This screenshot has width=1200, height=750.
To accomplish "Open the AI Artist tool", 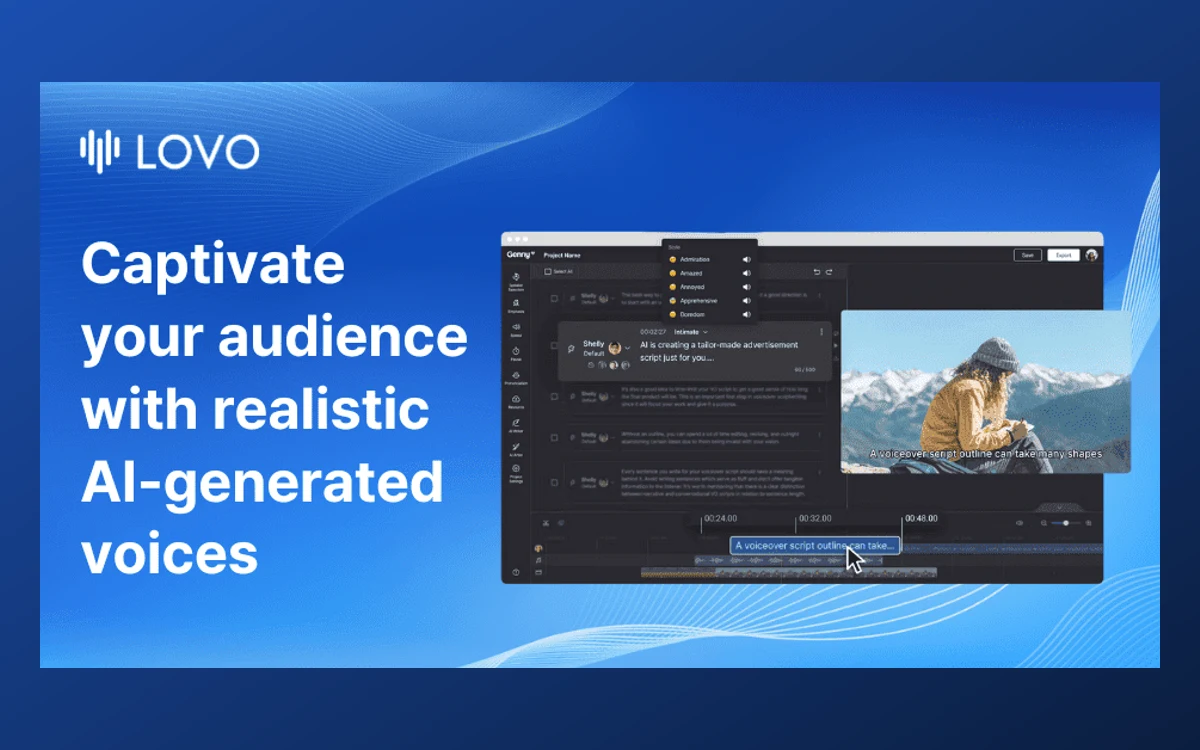I will [516, 449].
